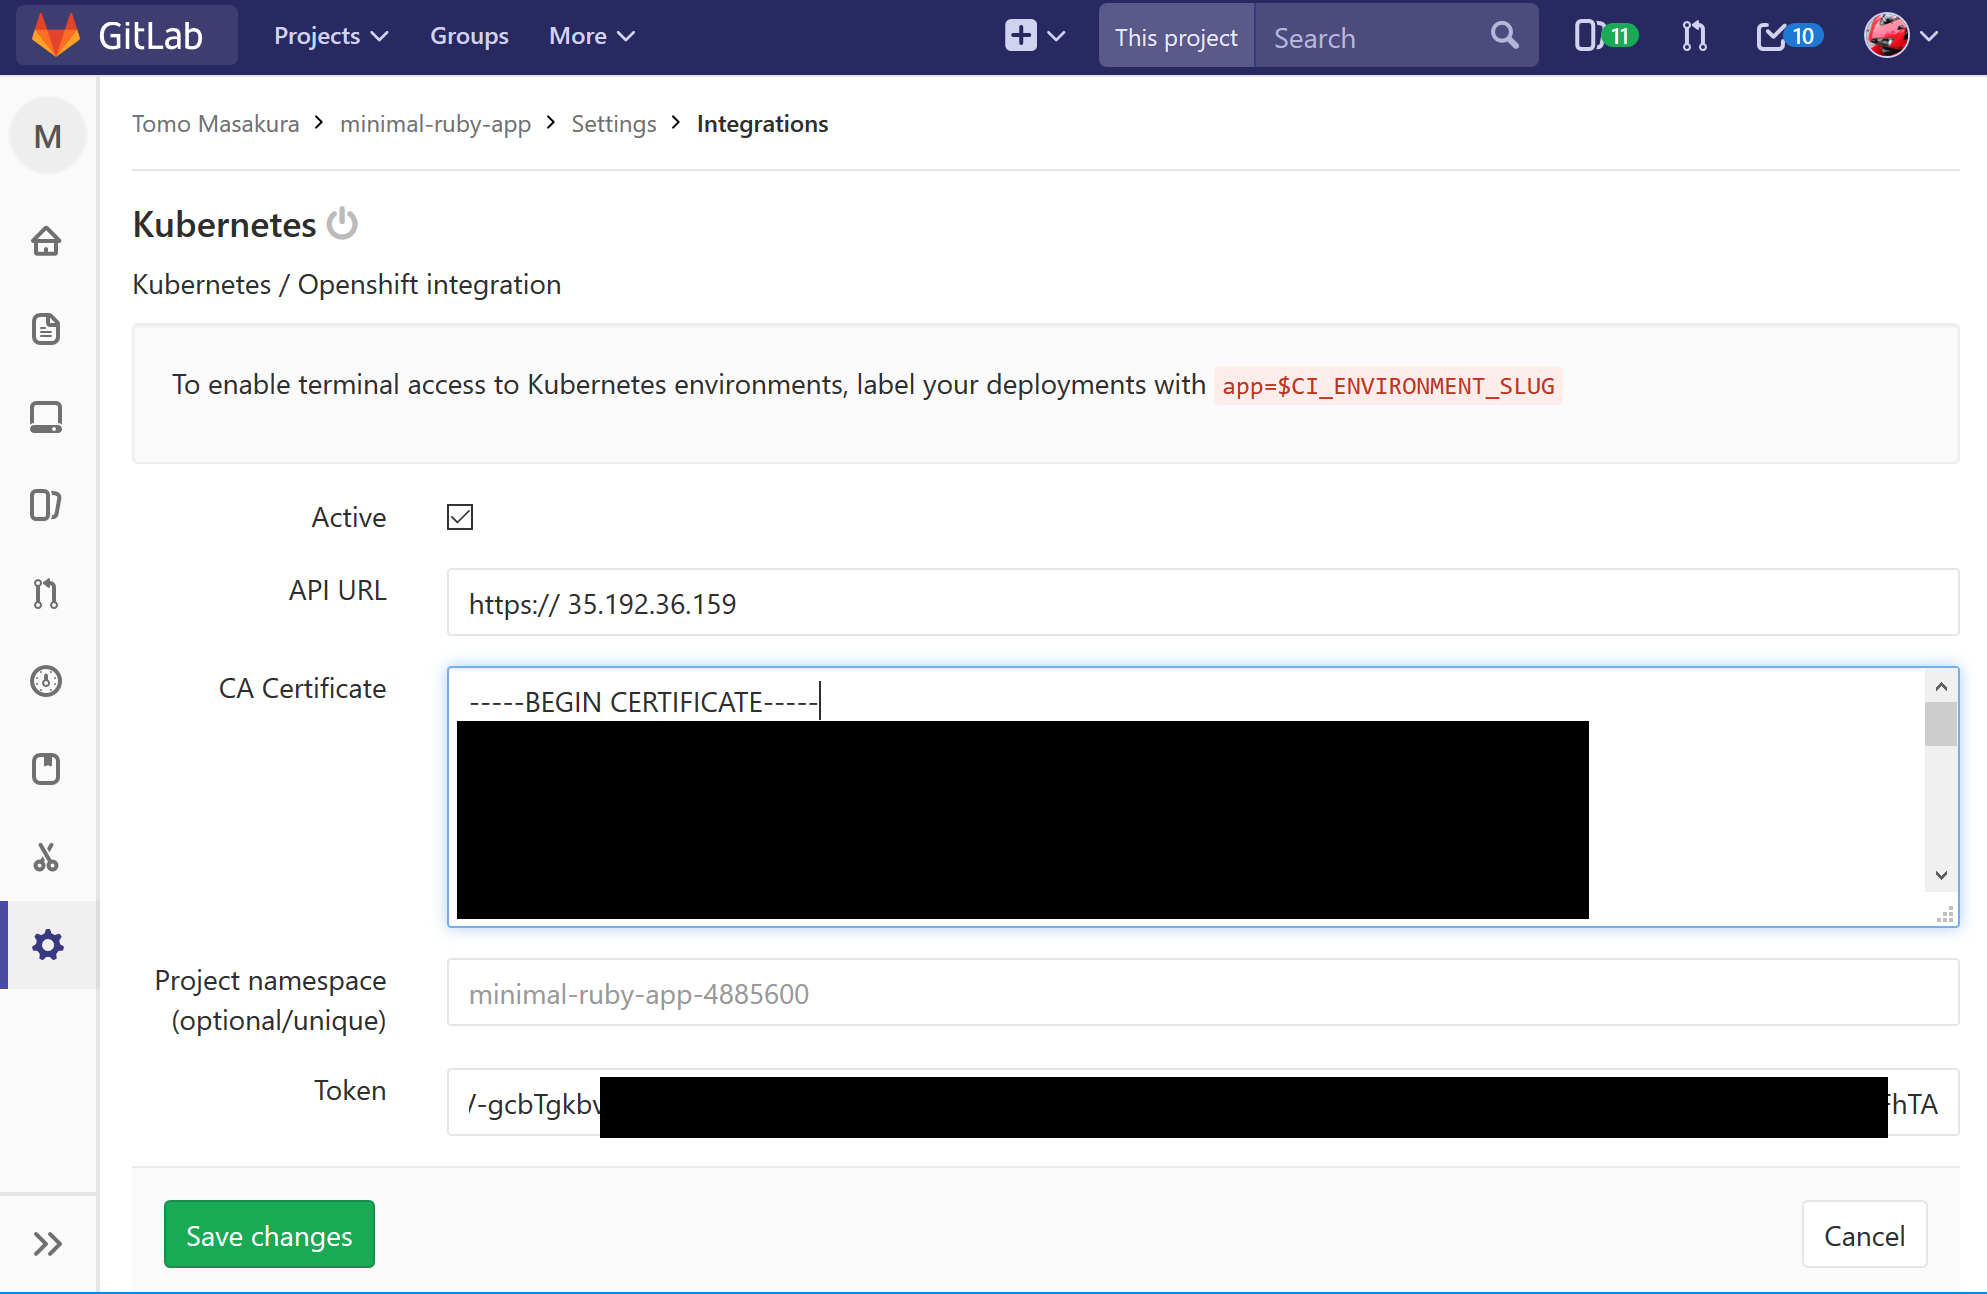This screenshot has height=1294, width=1987.
Task: Expand the Projects dropdown
Action: tap(330, 35)
